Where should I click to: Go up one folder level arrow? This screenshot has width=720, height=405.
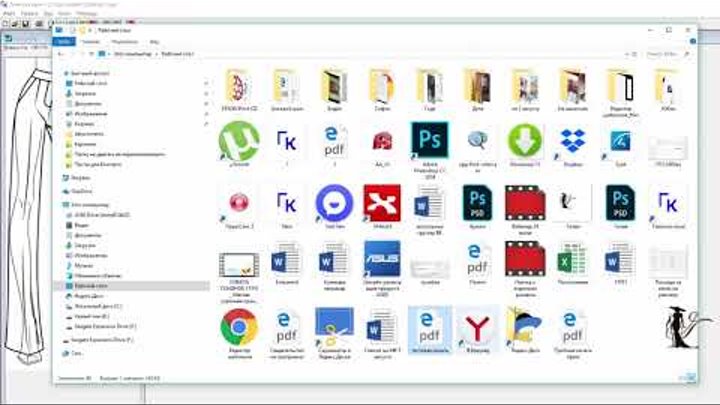(91, 54)
